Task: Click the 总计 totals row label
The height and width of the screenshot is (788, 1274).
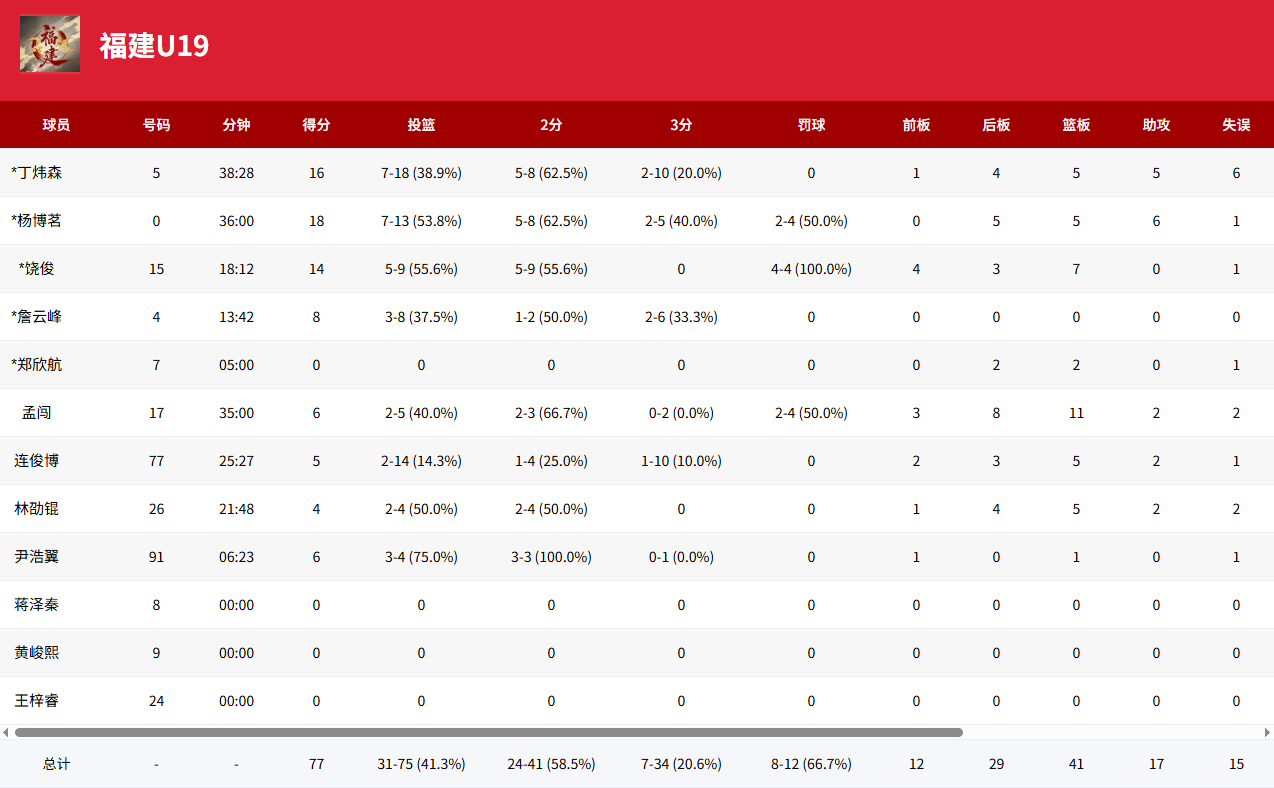Action: 56,764
